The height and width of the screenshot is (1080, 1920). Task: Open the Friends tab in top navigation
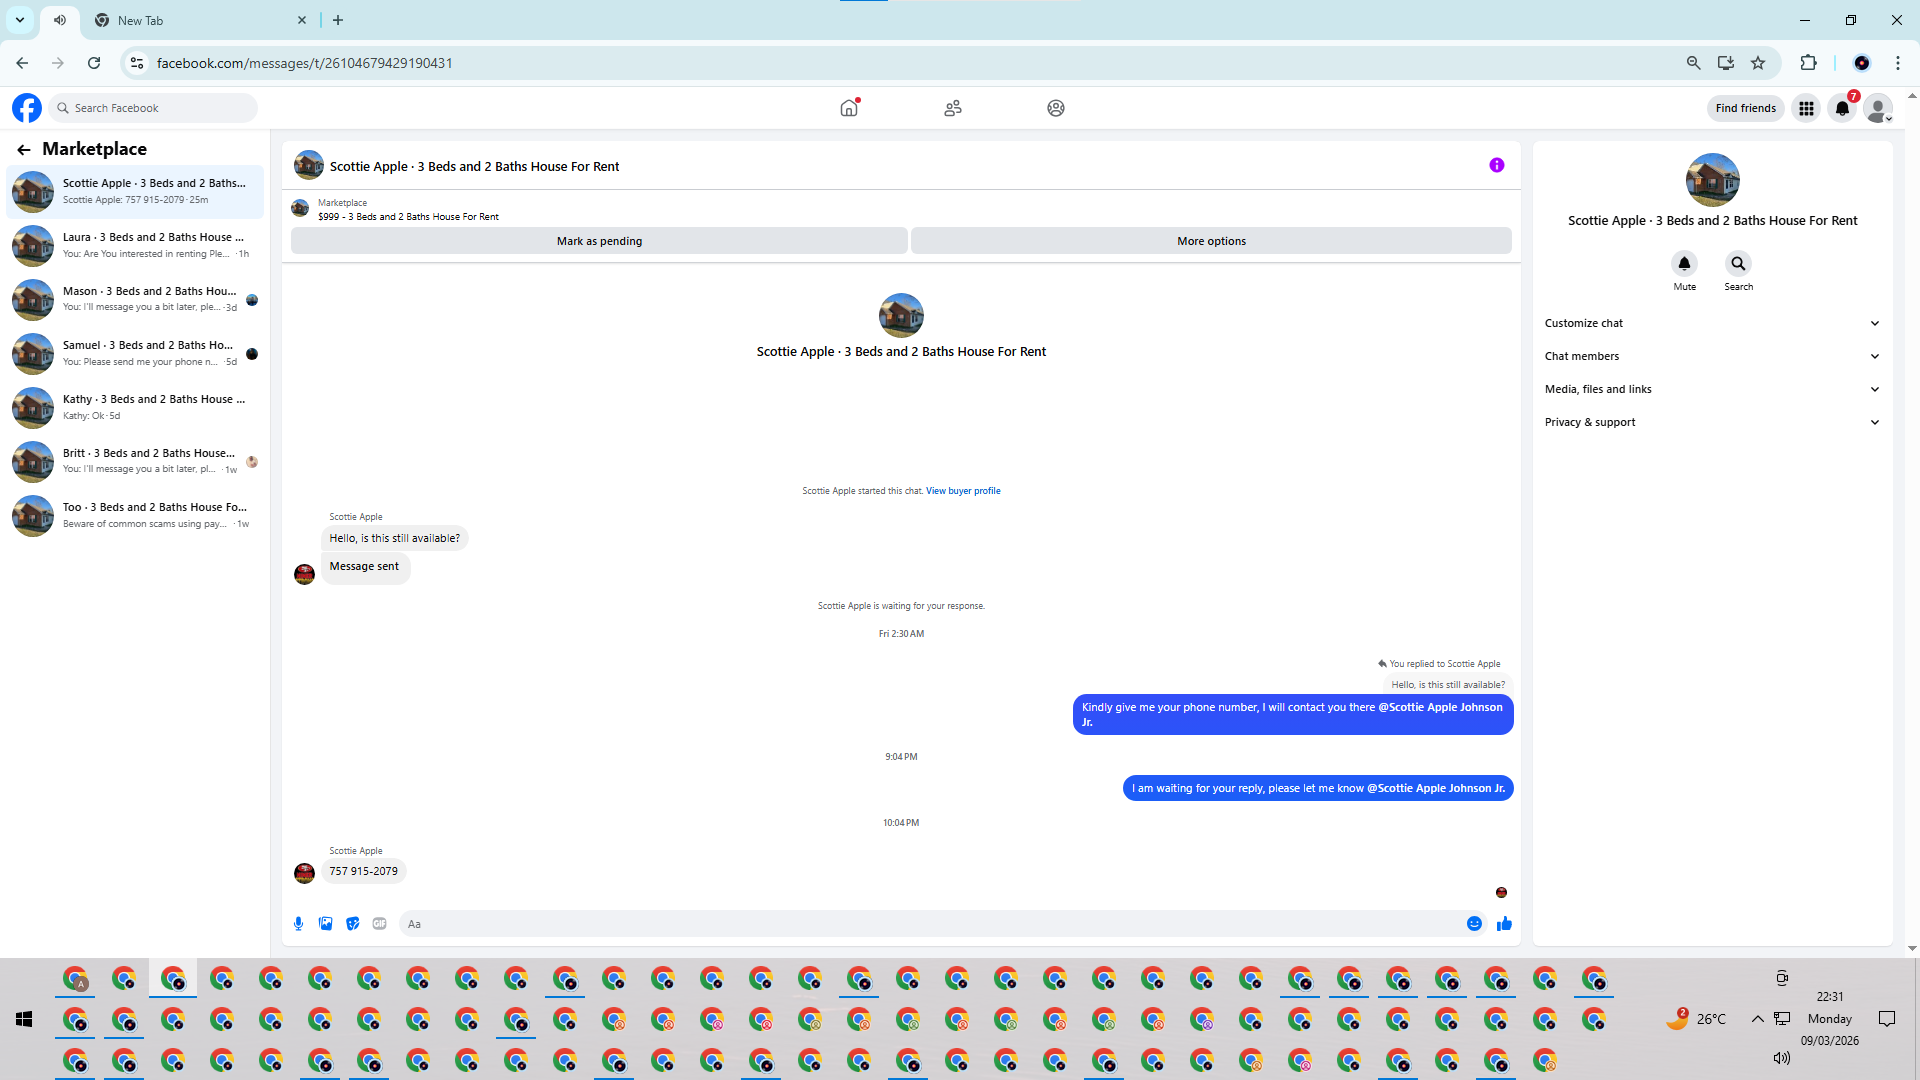click(x=953, y=108)
